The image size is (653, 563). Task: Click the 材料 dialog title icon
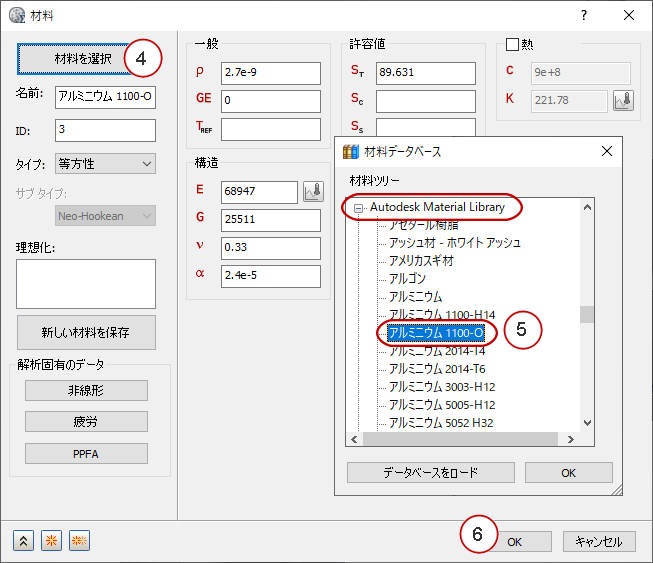pos(17,15)
